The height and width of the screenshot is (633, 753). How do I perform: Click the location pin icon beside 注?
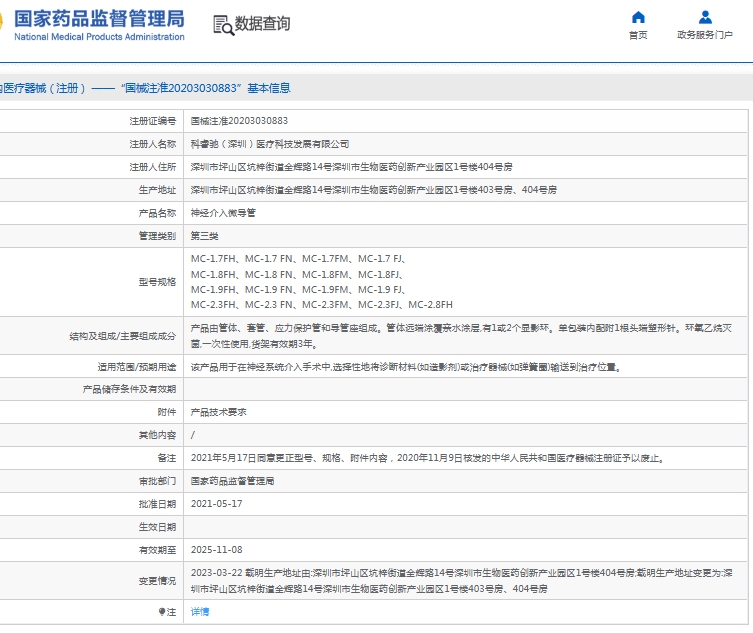pos(162,612)
